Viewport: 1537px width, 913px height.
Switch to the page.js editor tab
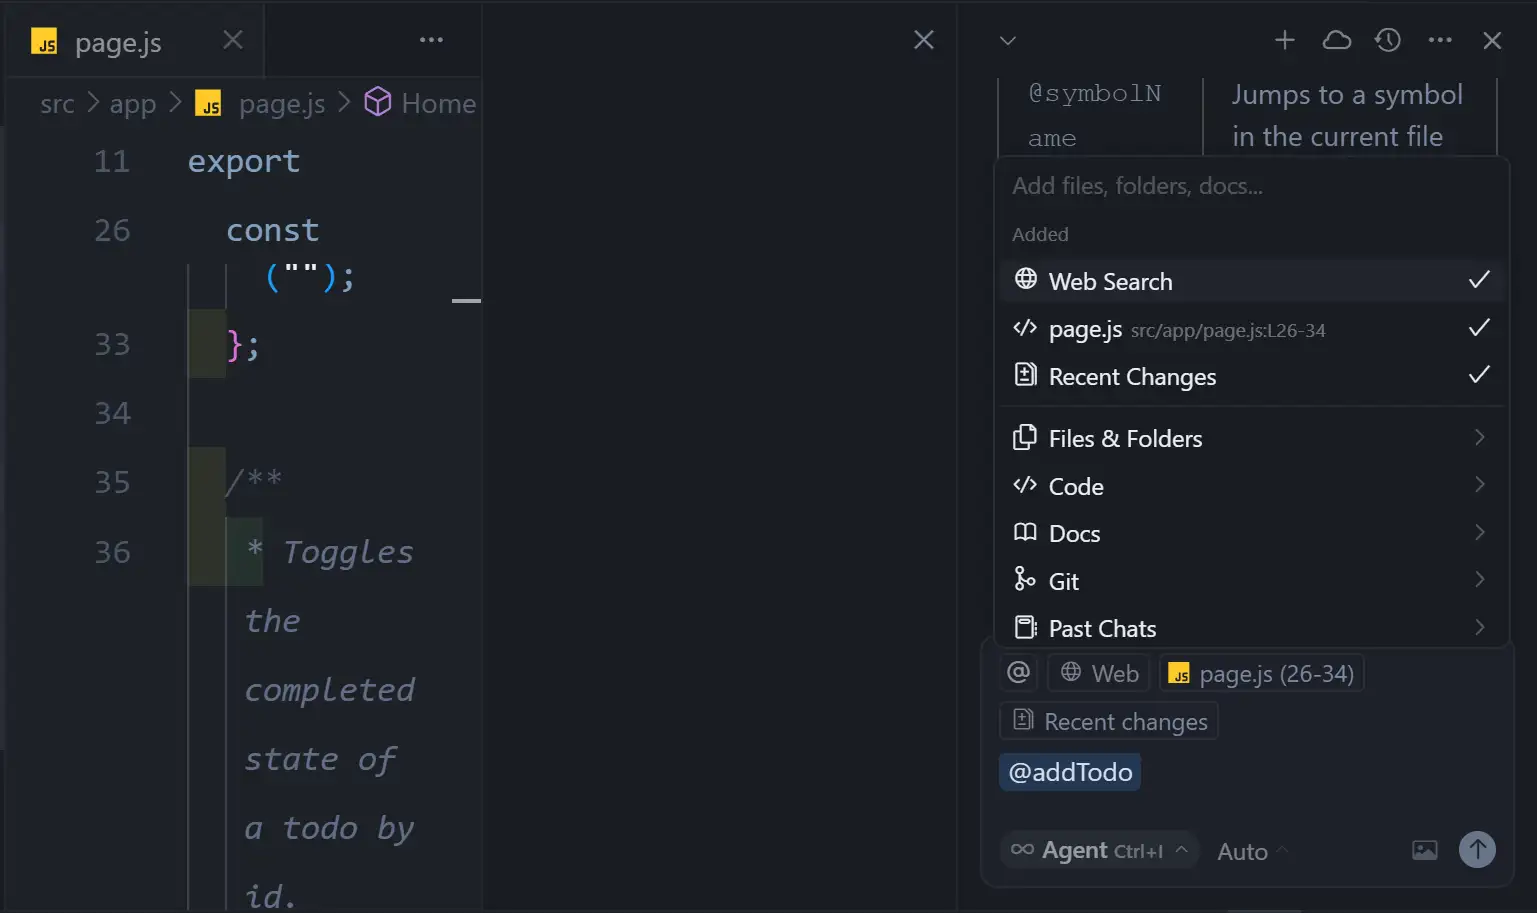click(118, 43)
